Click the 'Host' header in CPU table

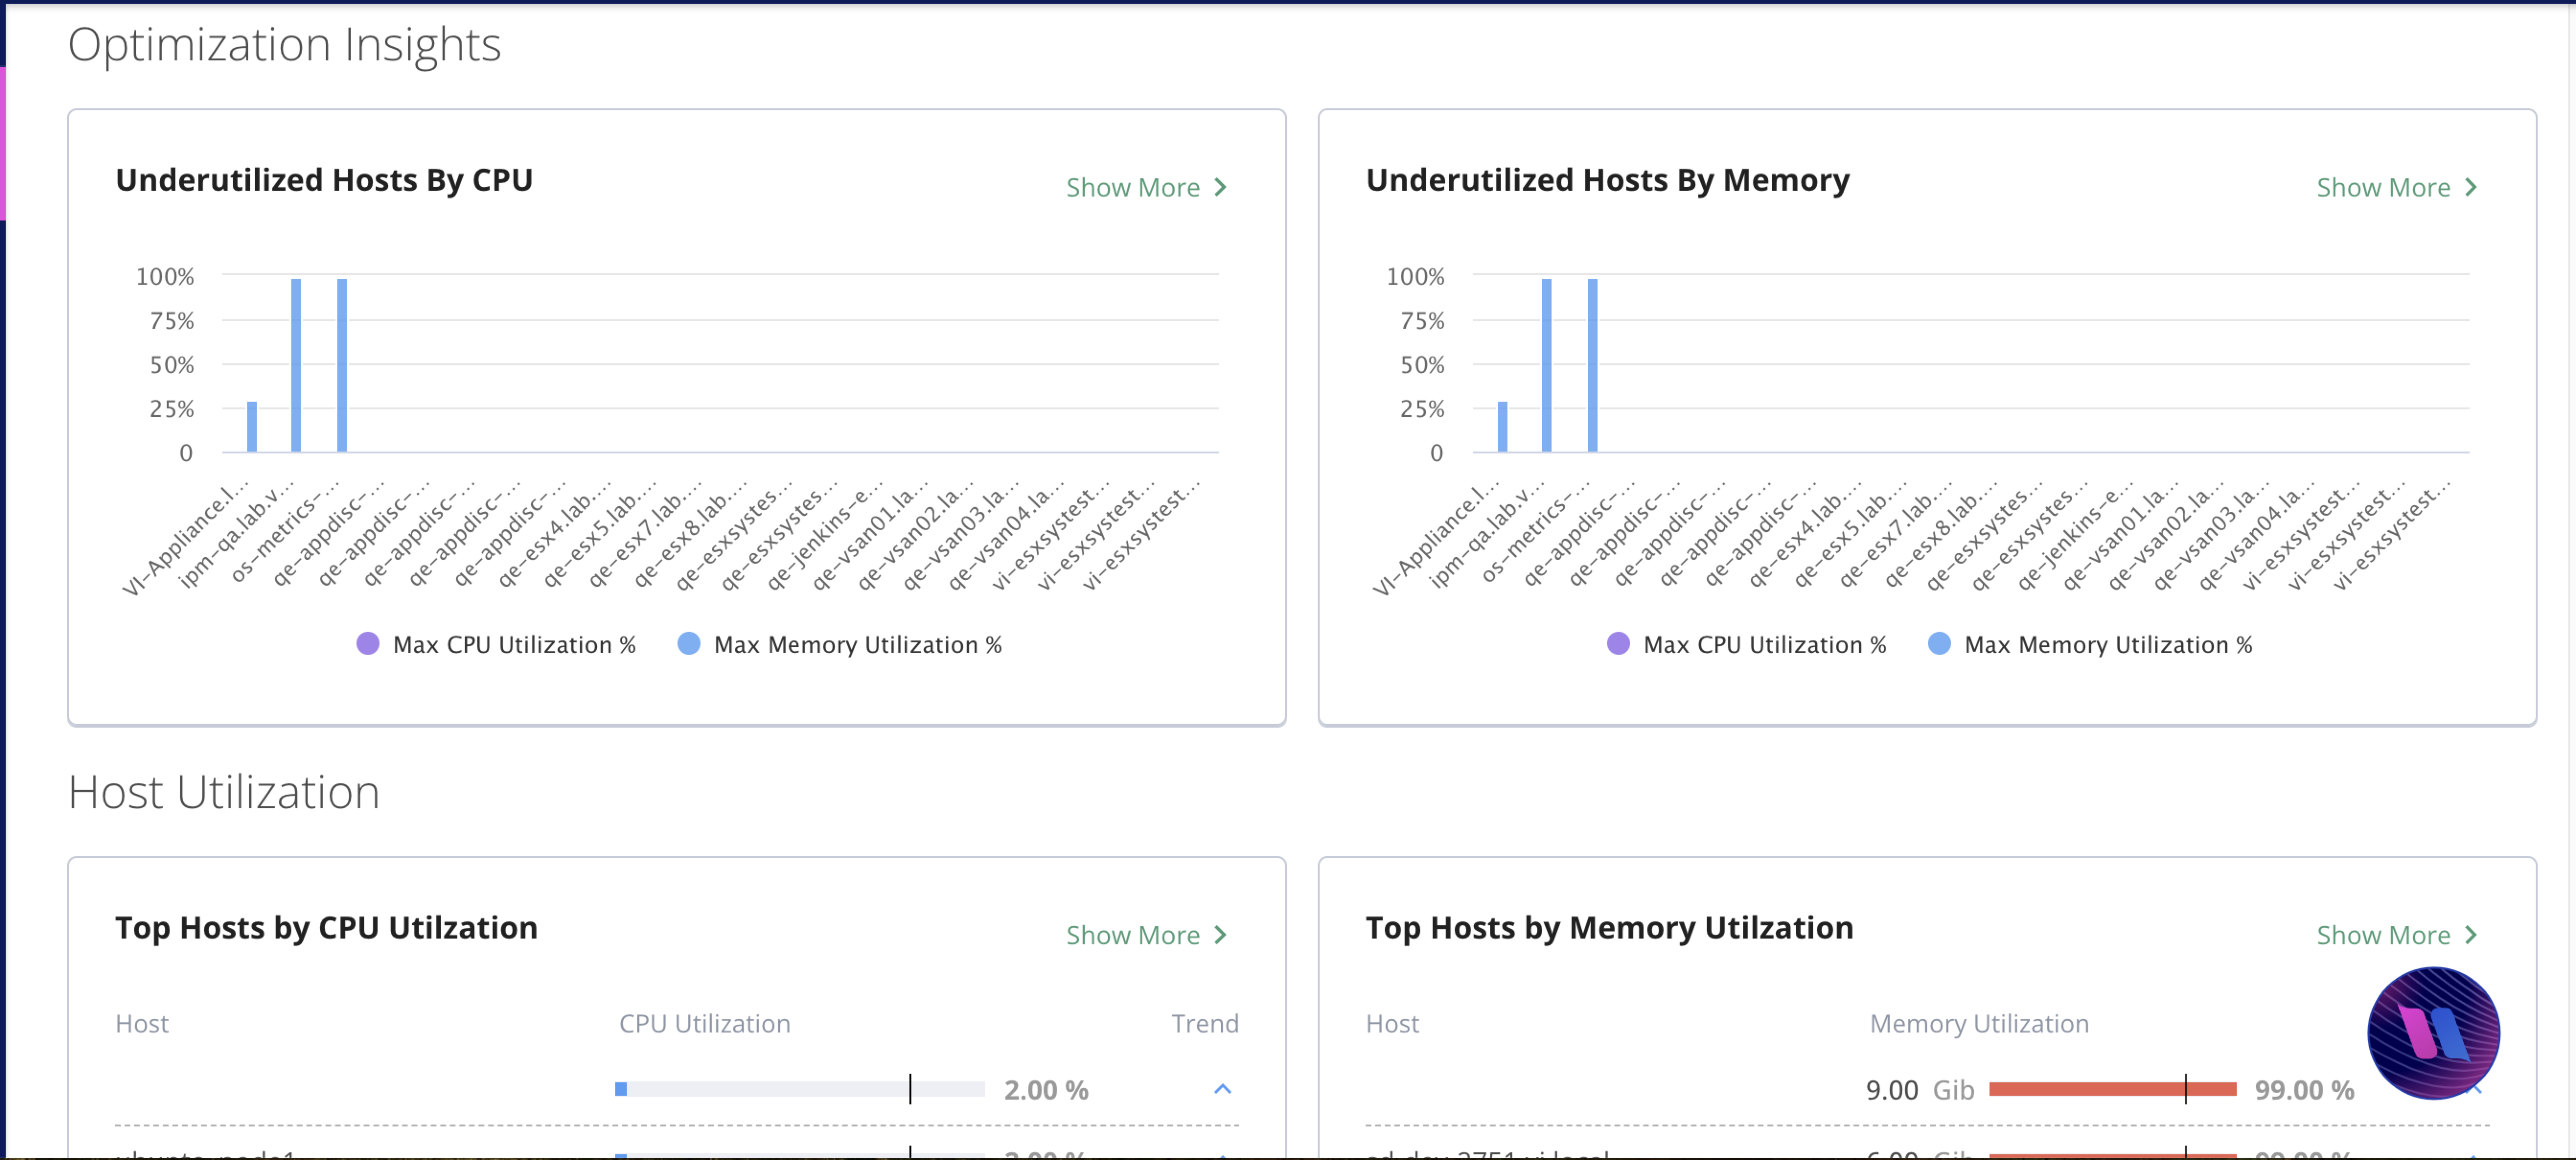click(x=142, y=1023)
